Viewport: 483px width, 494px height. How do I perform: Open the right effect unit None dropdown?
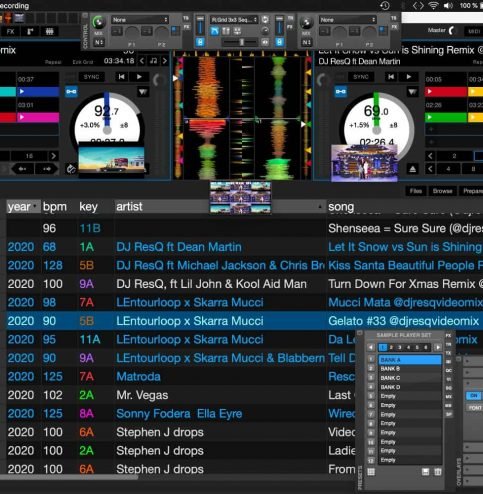pos(348,20)
